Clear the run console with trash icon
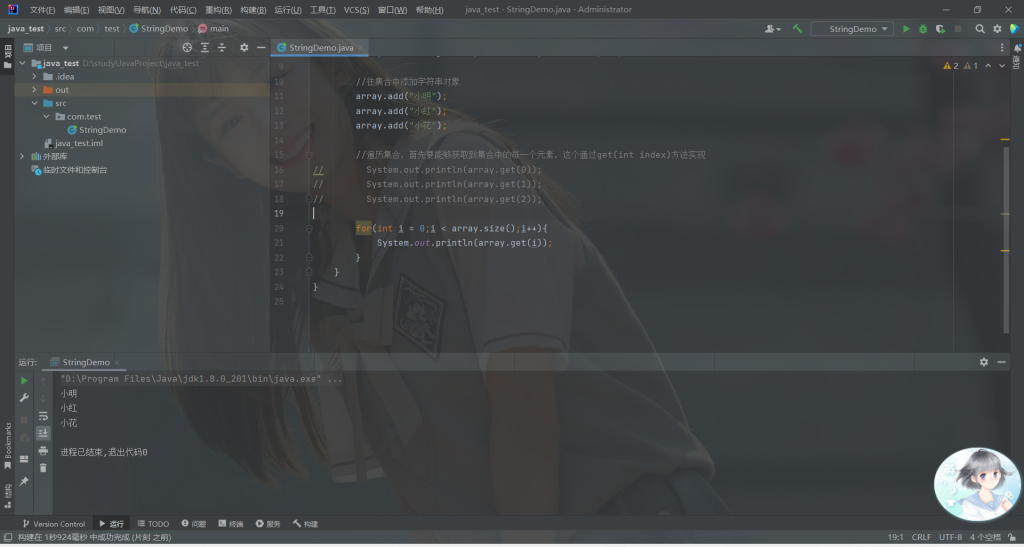1024x547 pixels. point(43,467)
